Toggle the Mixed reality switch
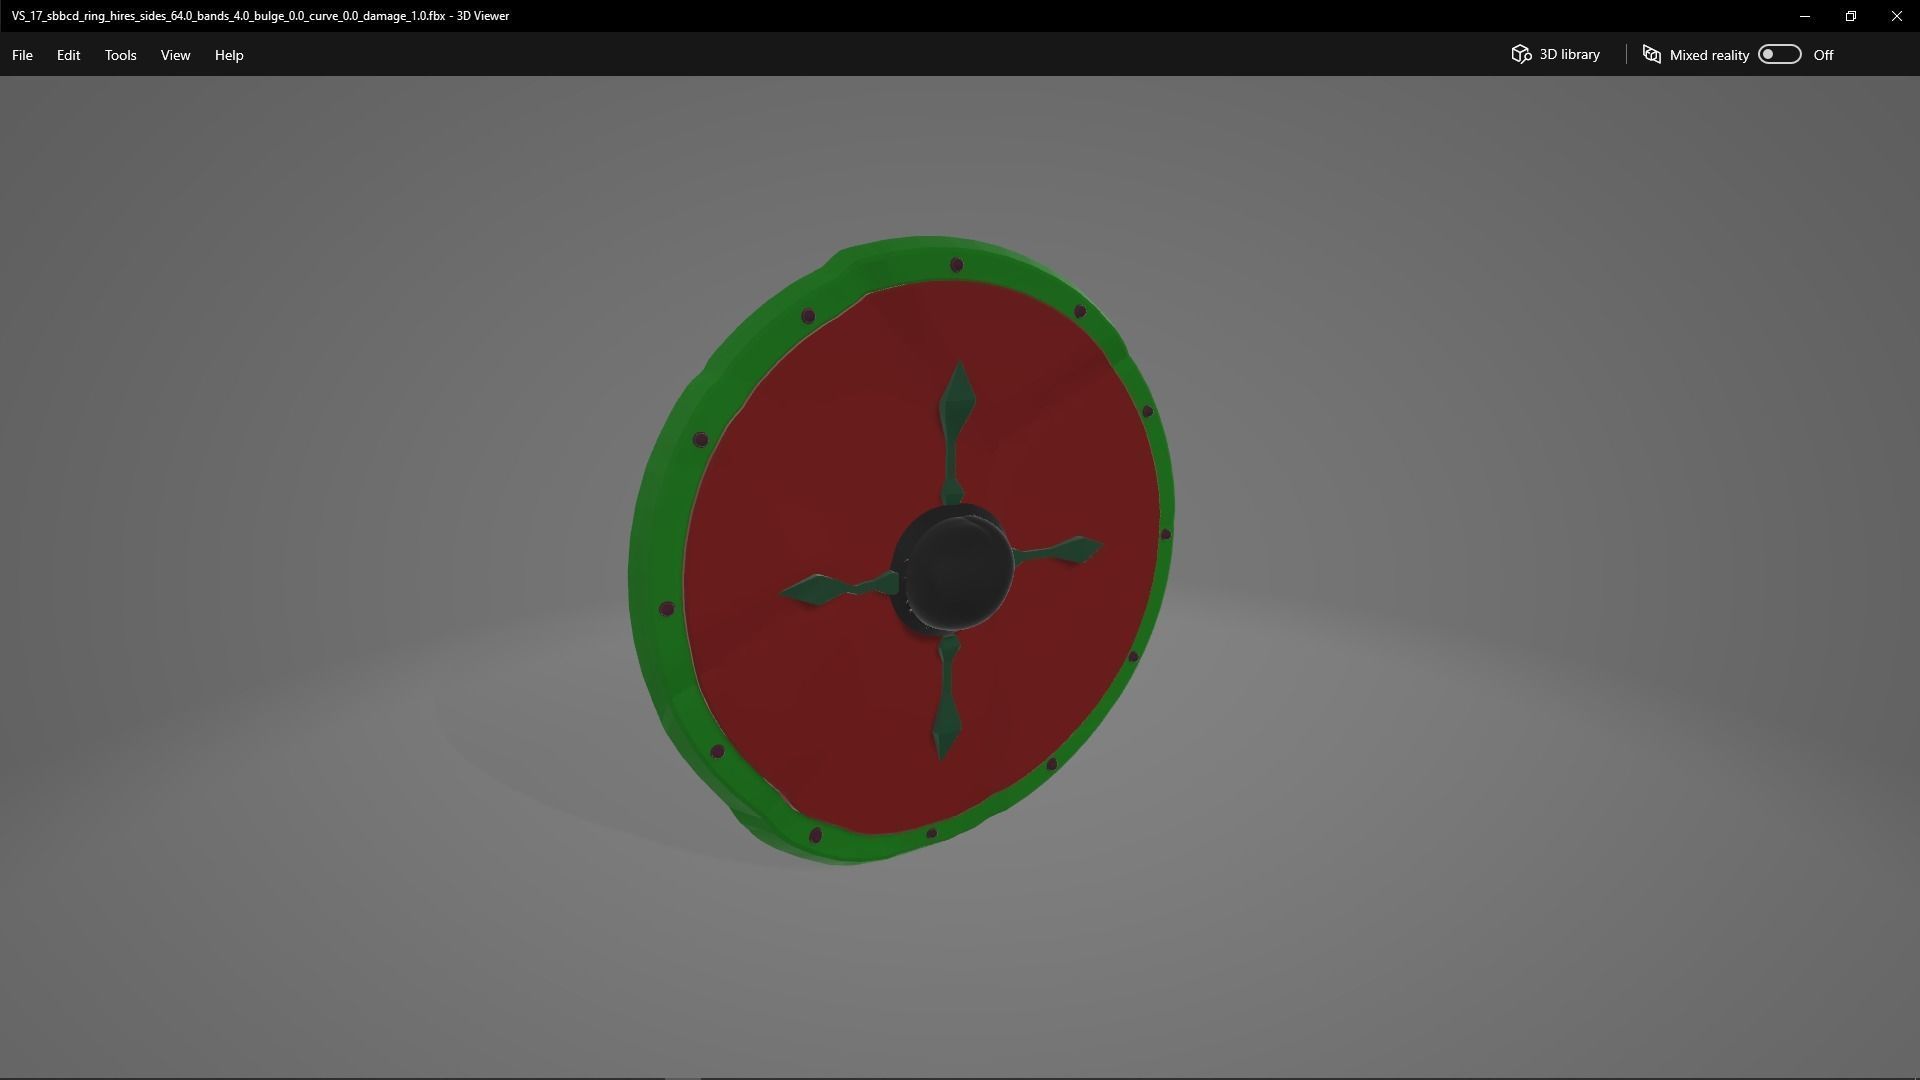This screenshot has height=1080, width=1920. (x=1779, y=54)
